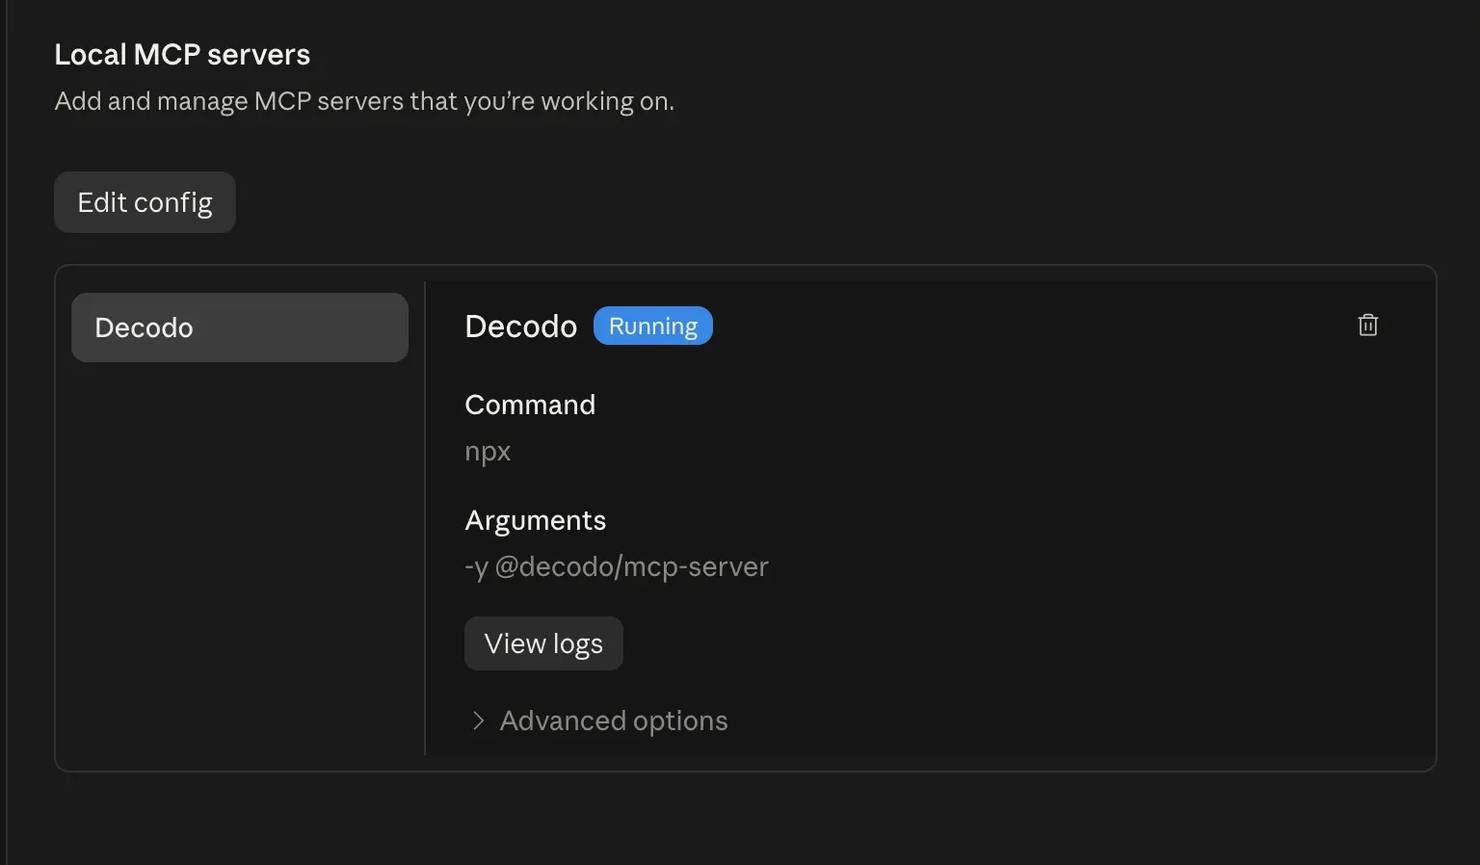Click the Arguments label
Screen dimensions: 1480x865
535,520
